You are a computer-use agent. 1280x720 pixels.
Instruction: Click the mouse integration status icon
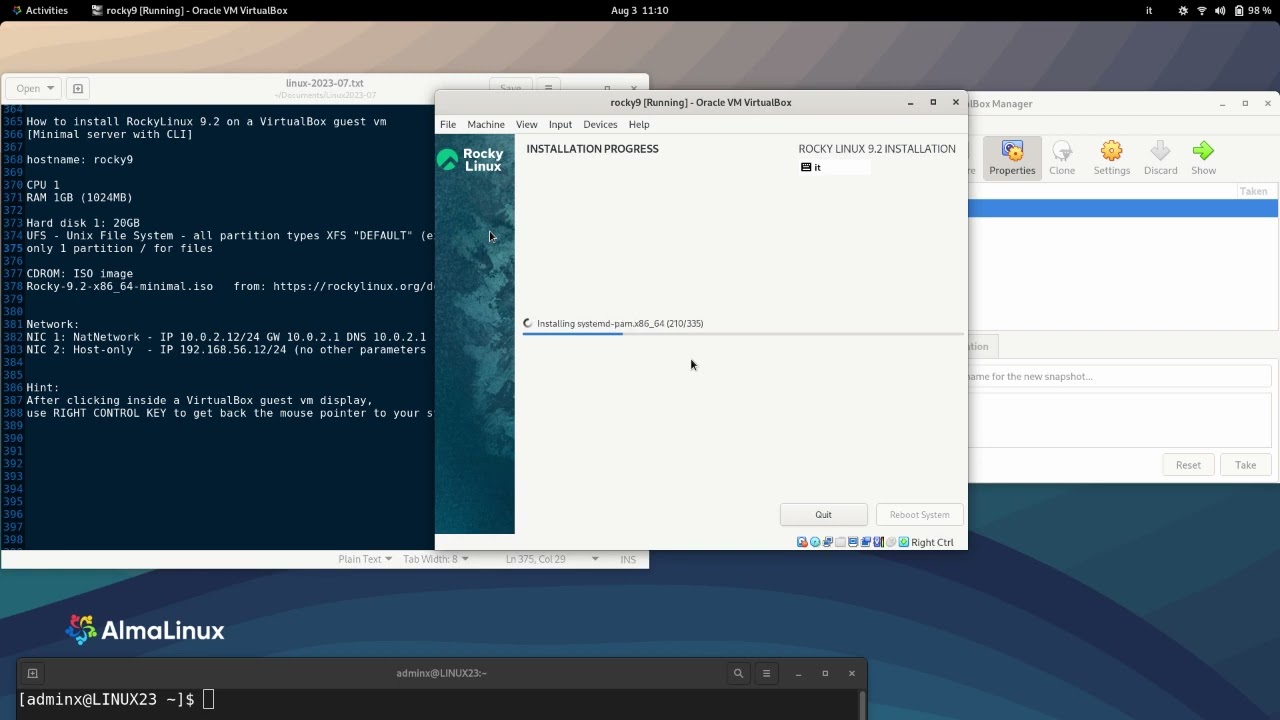(891, 542)
